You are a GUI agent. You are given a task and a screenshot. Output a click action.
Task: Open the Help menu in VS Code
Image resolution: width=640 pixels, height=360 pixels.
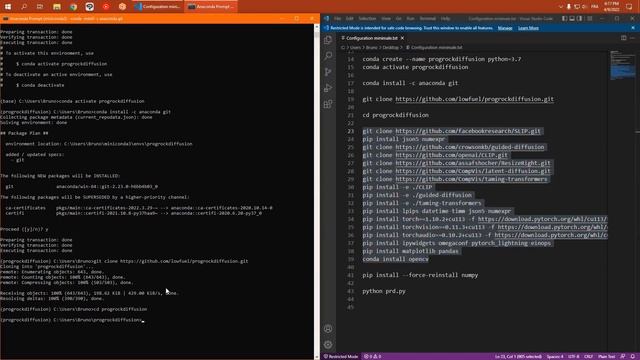point(445,18)
